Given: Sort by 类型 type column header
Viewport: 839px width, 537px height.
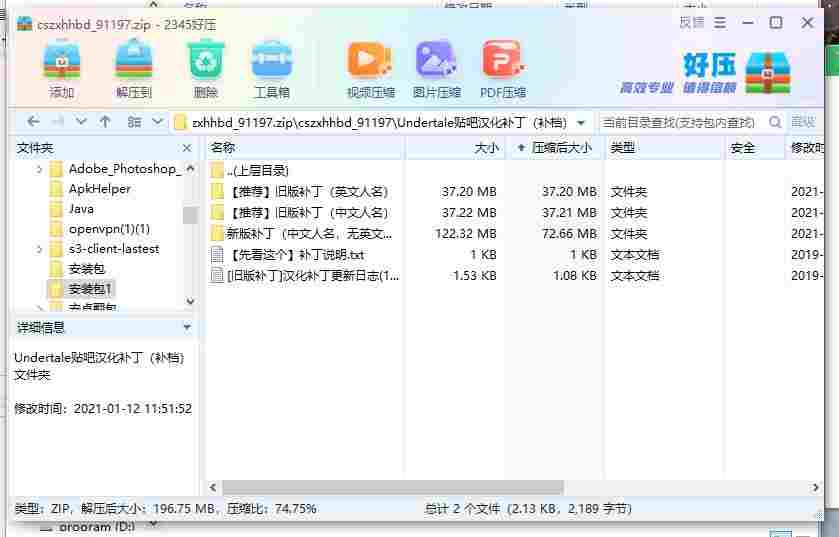Looking at the screenshot, I should coord(665,148).
